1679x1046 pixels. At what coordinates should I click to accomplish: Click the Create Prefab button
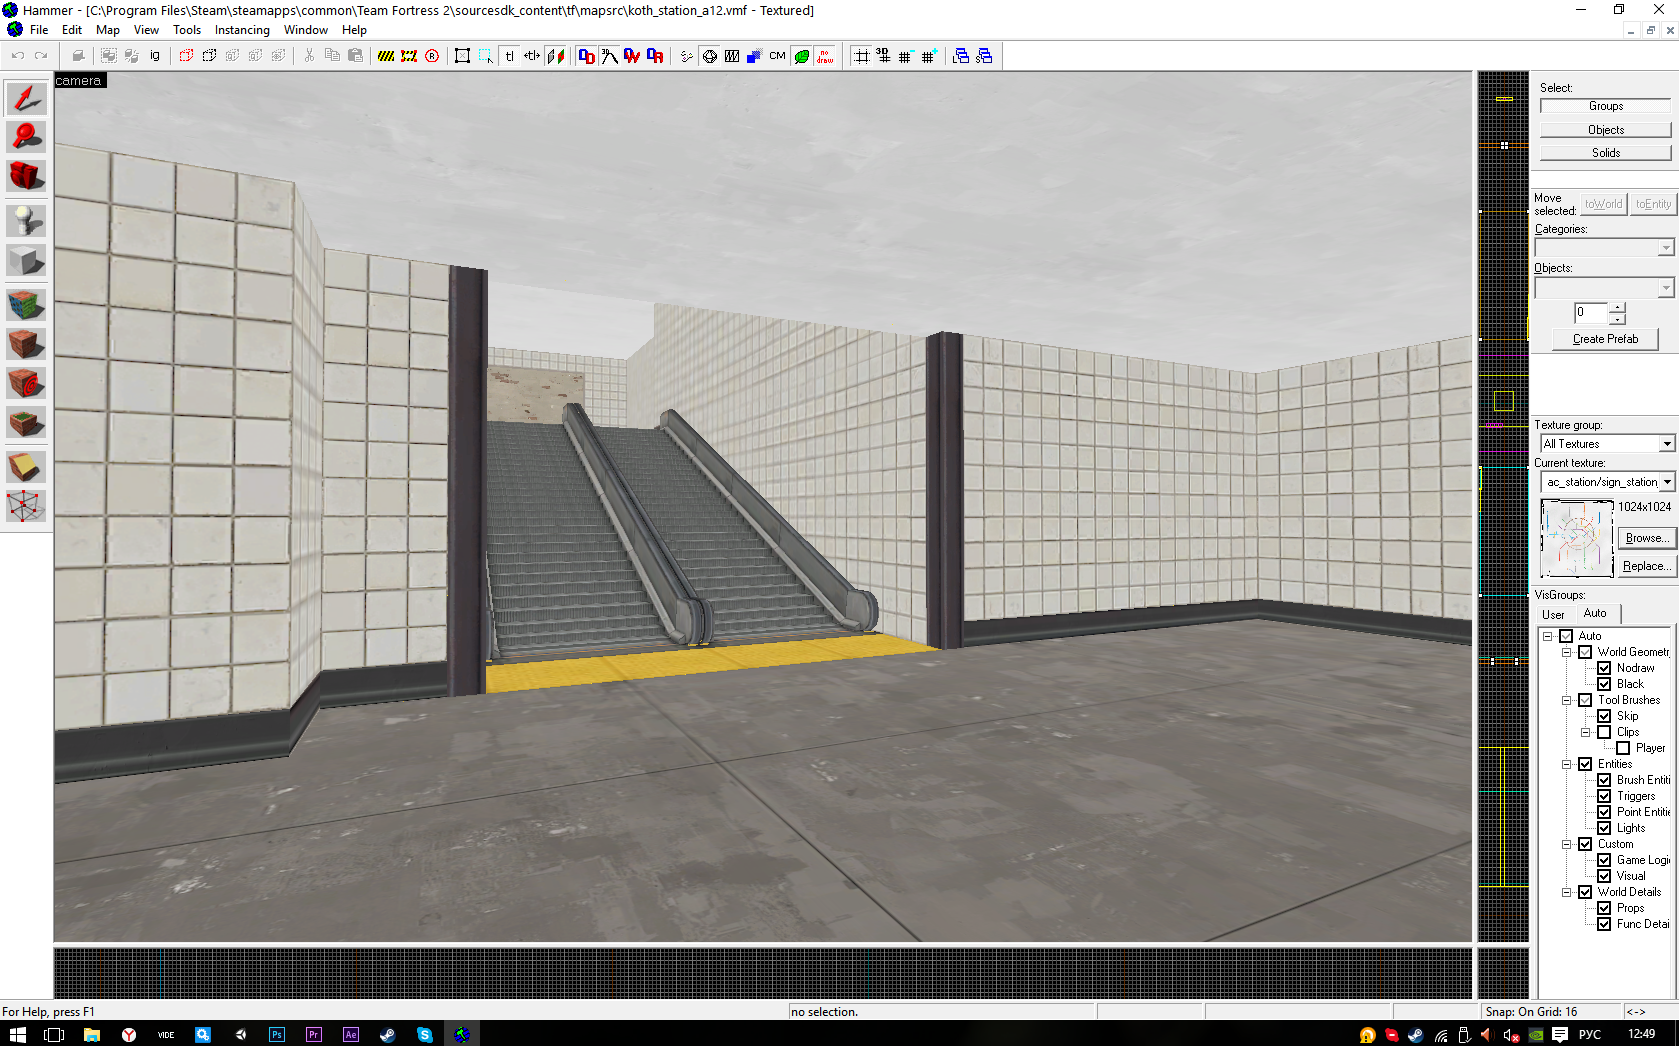[1605, 339]
